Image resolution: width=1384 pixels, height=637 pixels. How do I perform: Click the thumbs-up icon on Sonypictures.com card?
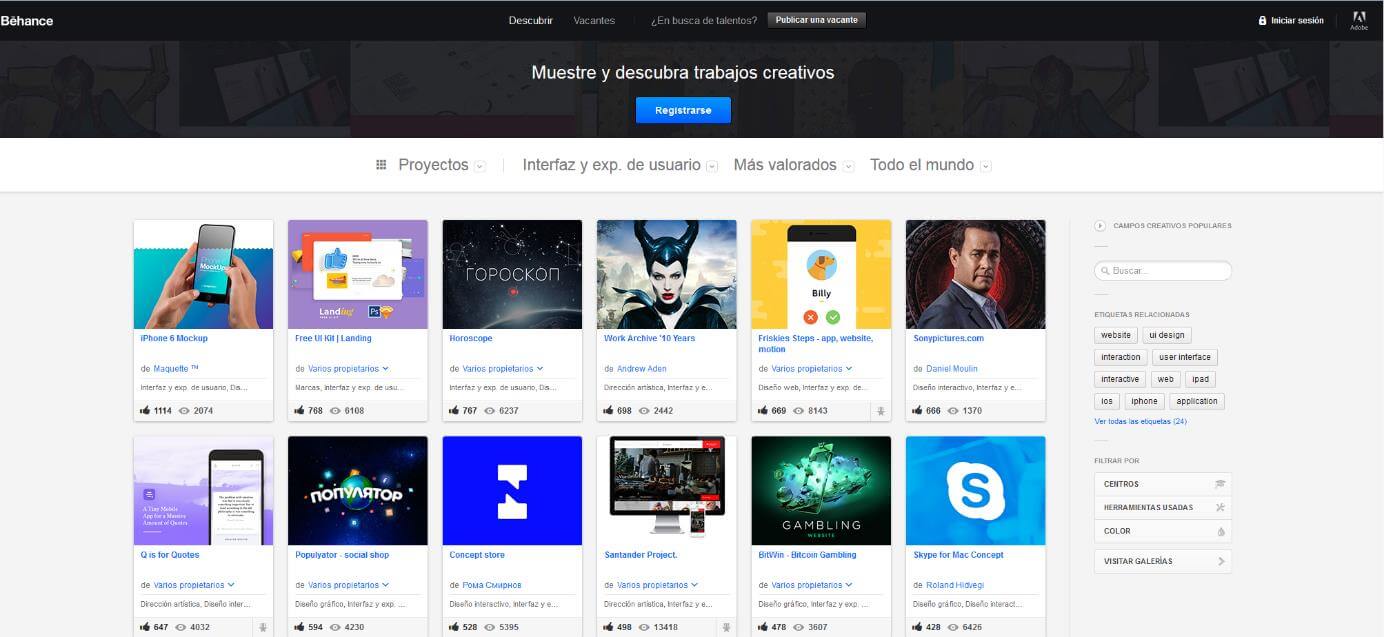coord(918,410)
